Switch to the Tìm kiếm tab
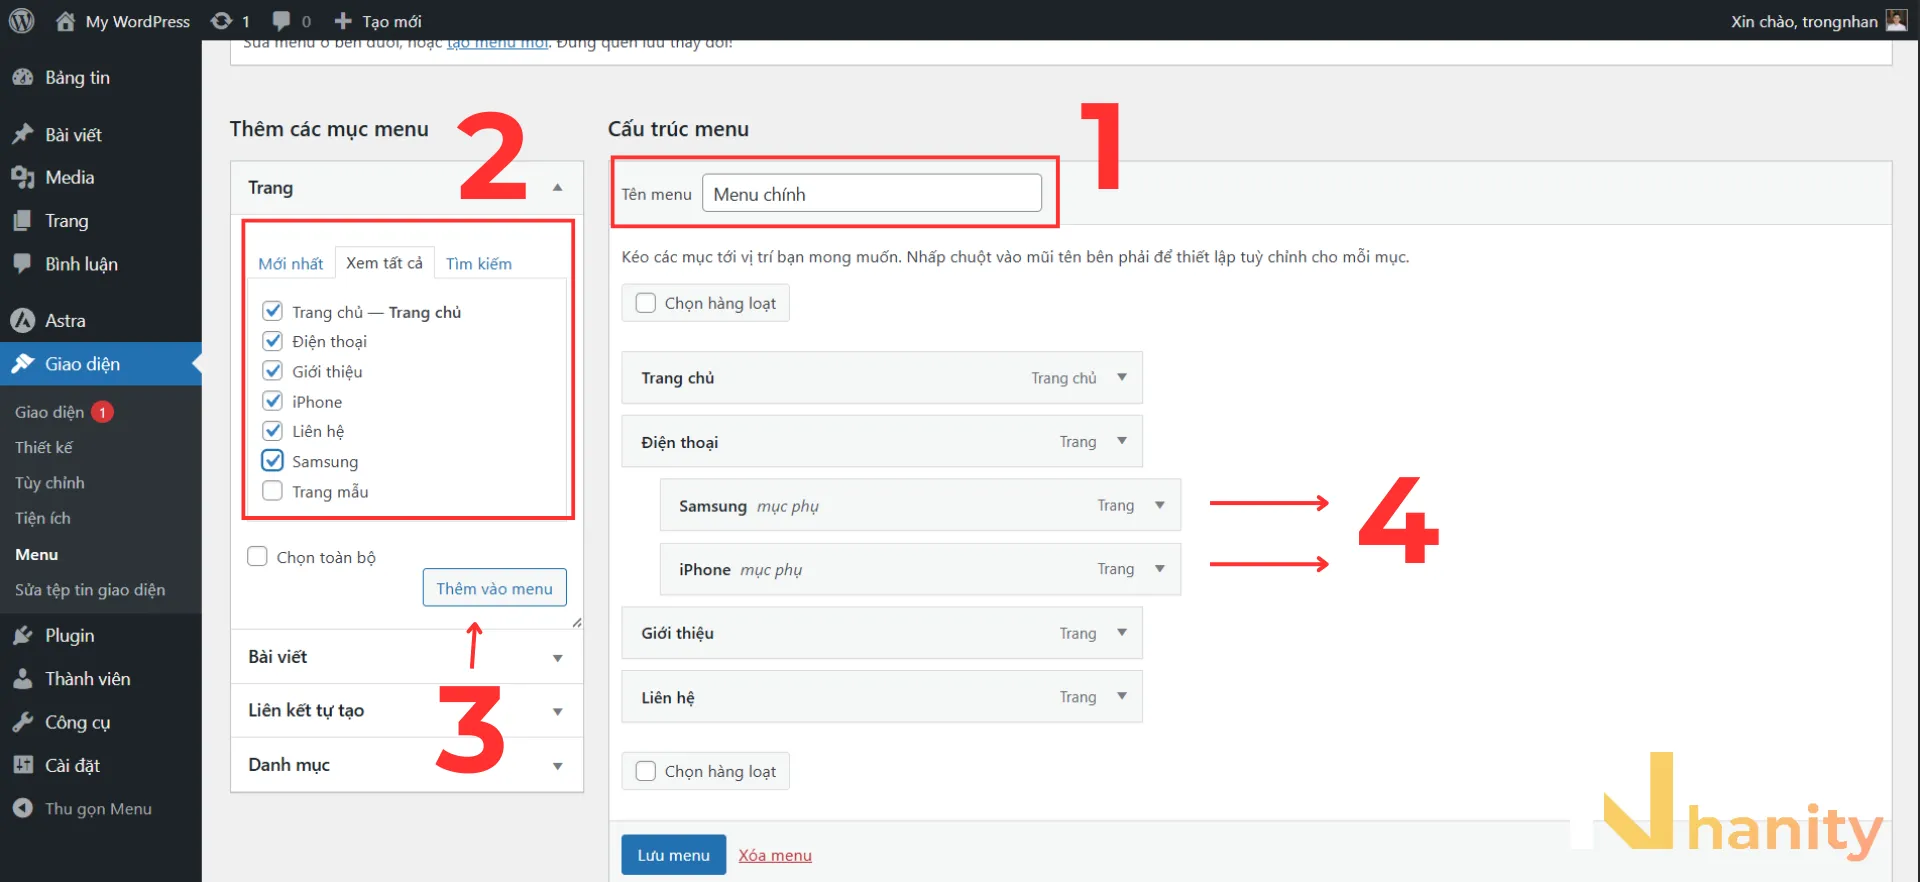The height and width of the screenshot is (882, 1920). 479,263
